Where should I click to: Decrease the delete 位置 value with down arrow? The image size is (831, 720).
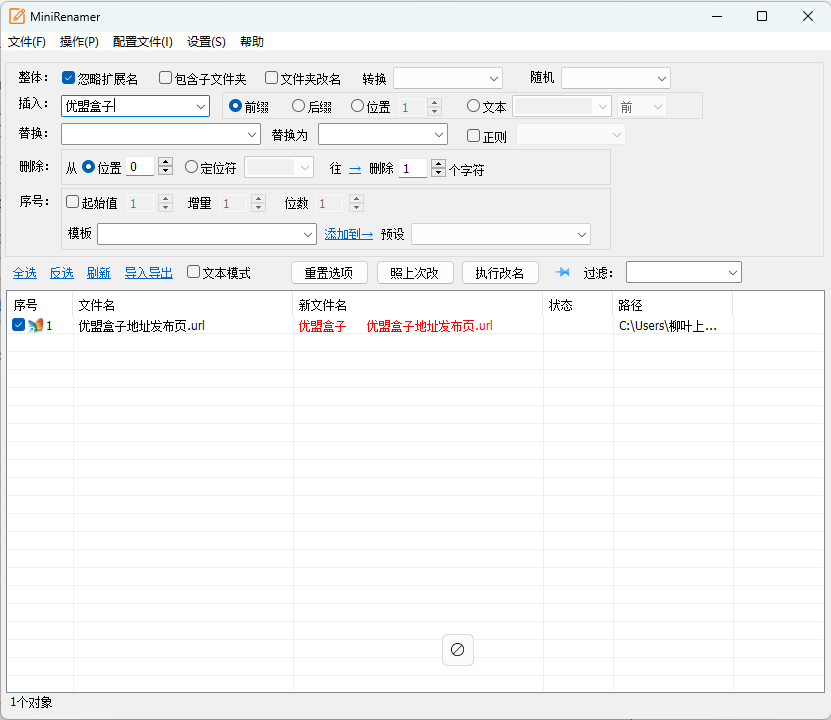coord(165,171)
